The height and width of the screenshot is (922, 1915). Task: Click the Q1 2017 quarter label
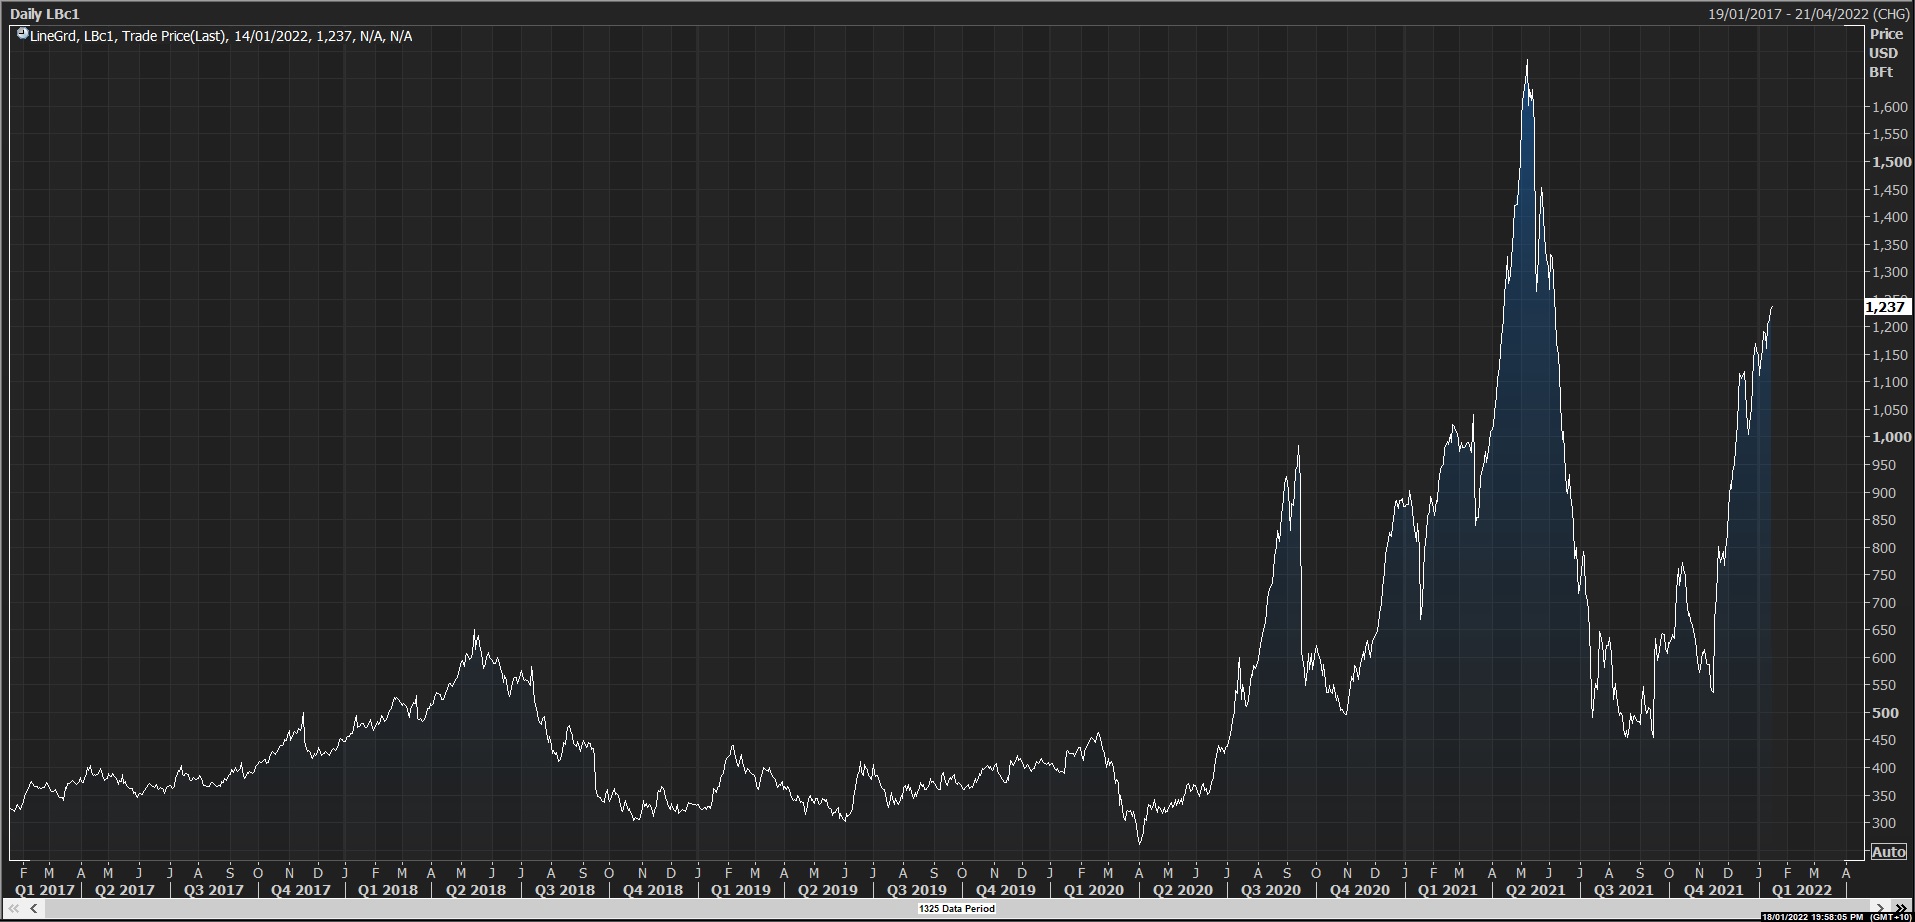44,890
